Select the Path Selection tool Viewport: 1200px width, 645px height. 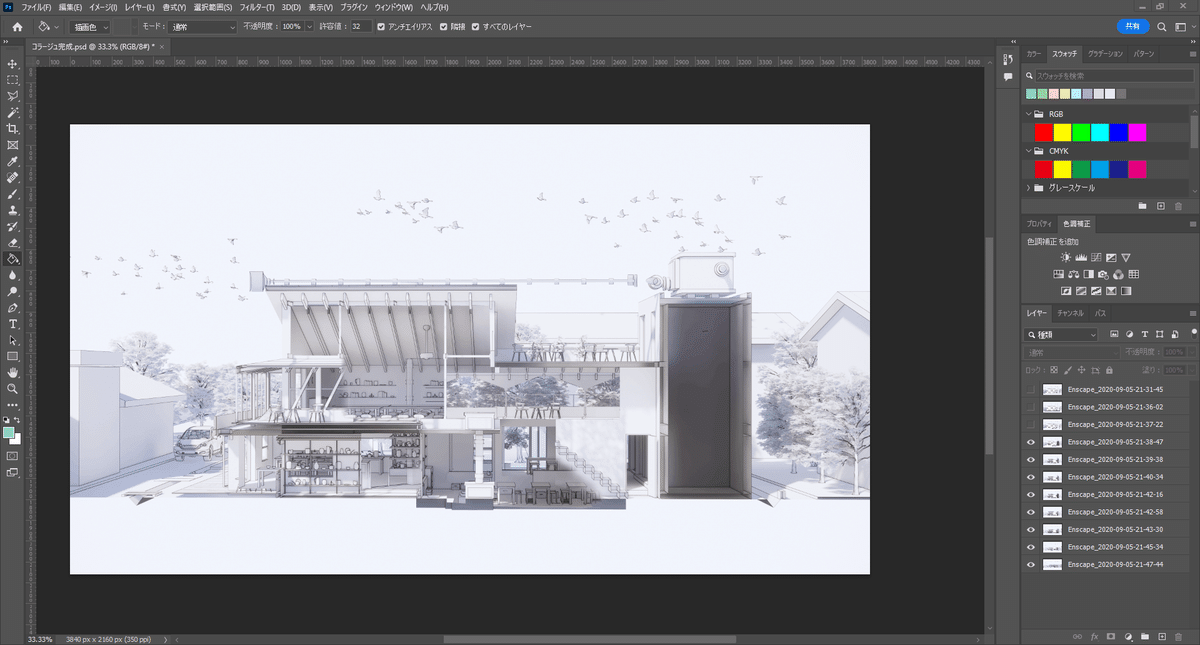[13, 340]
